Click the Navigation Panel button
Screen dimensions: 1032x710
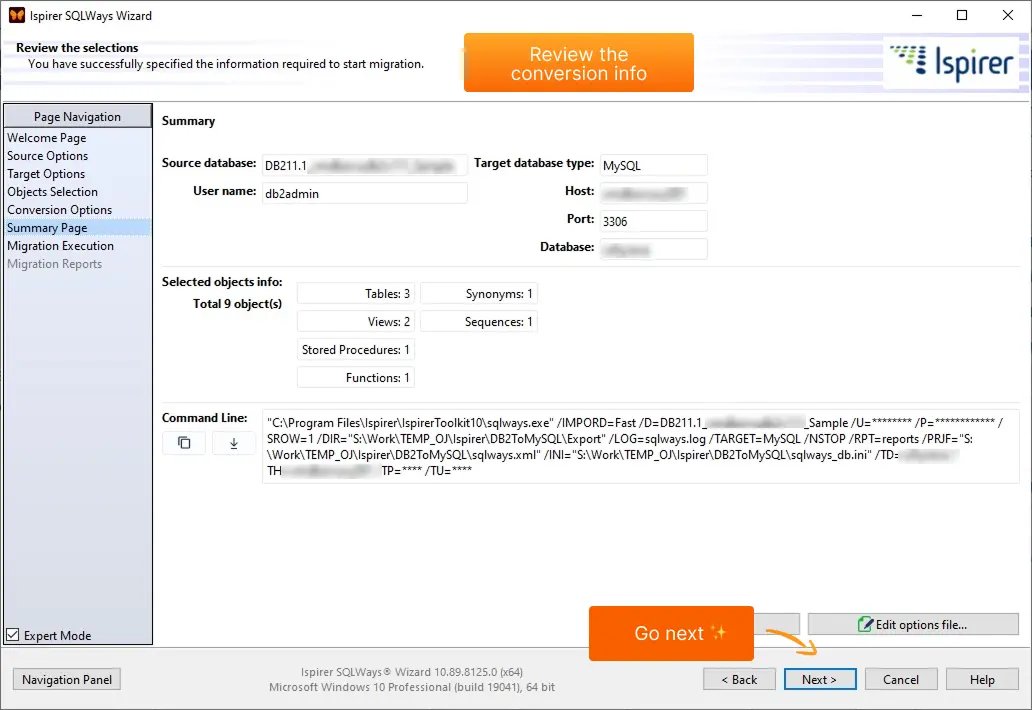[67, 679]
